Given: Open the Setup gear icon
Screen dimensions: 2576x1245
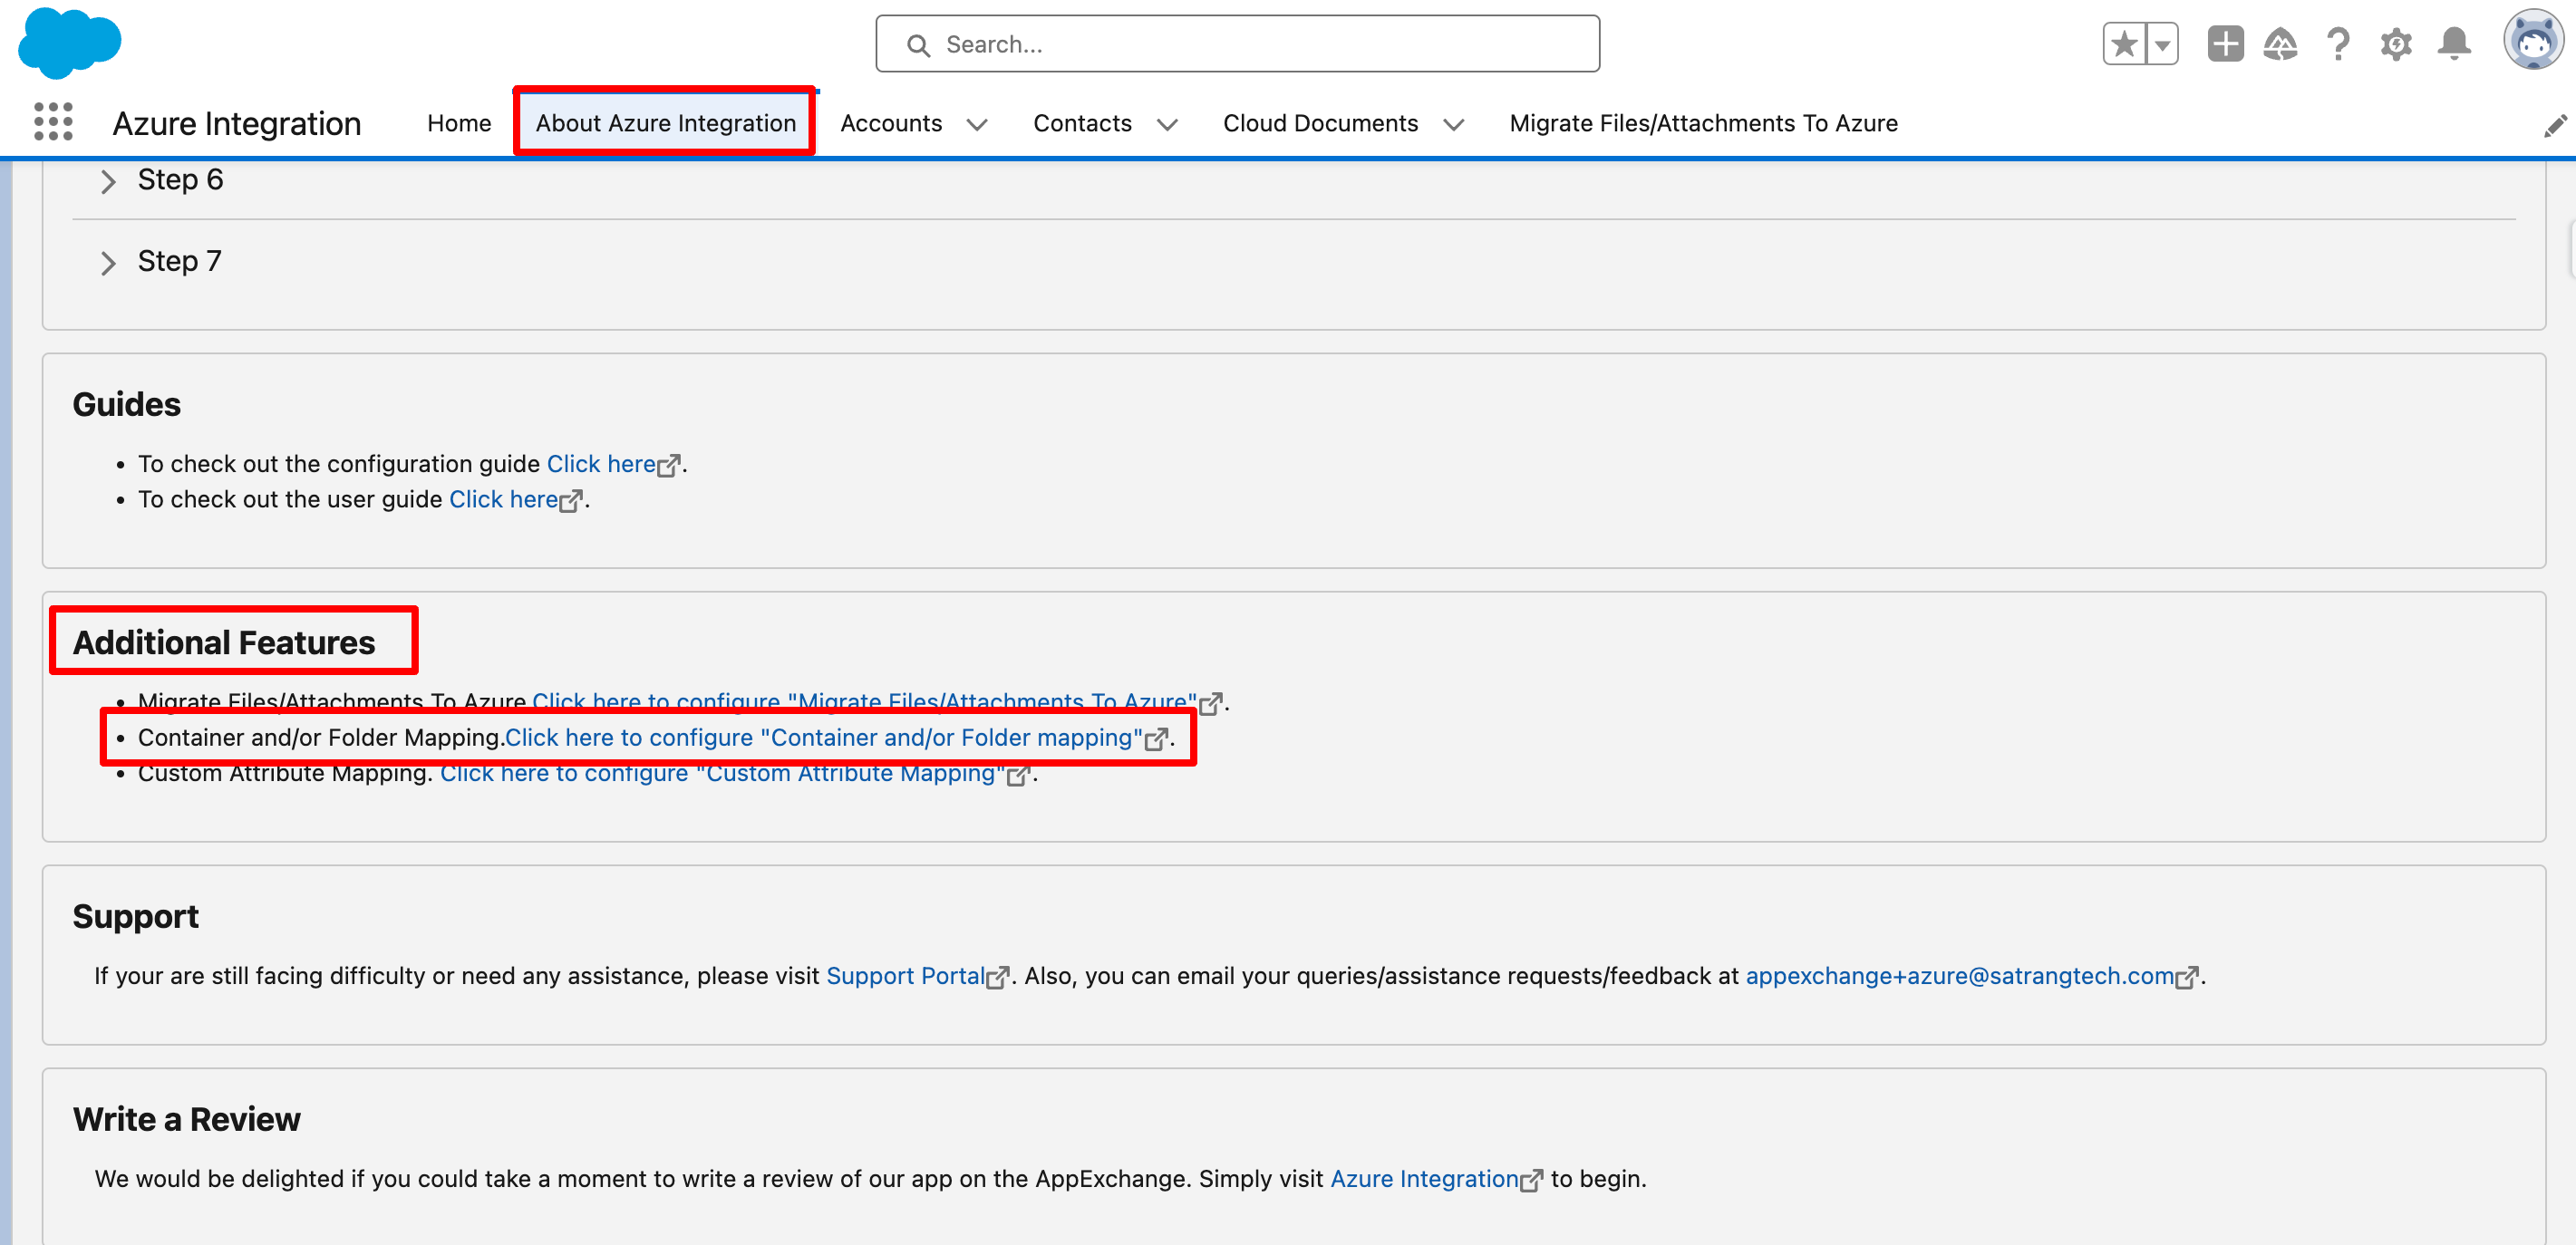Looking at the screenshot, I should pyautogui.click(x=2396, y=44).
